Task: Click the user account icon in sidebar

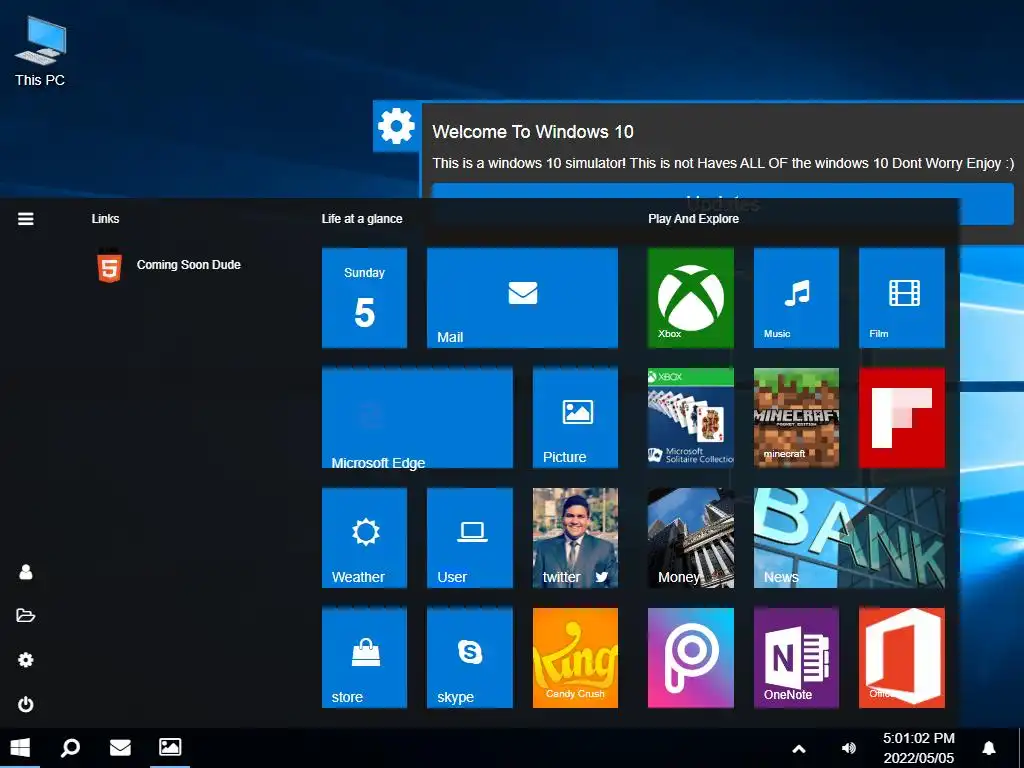Action: [25, 572]
